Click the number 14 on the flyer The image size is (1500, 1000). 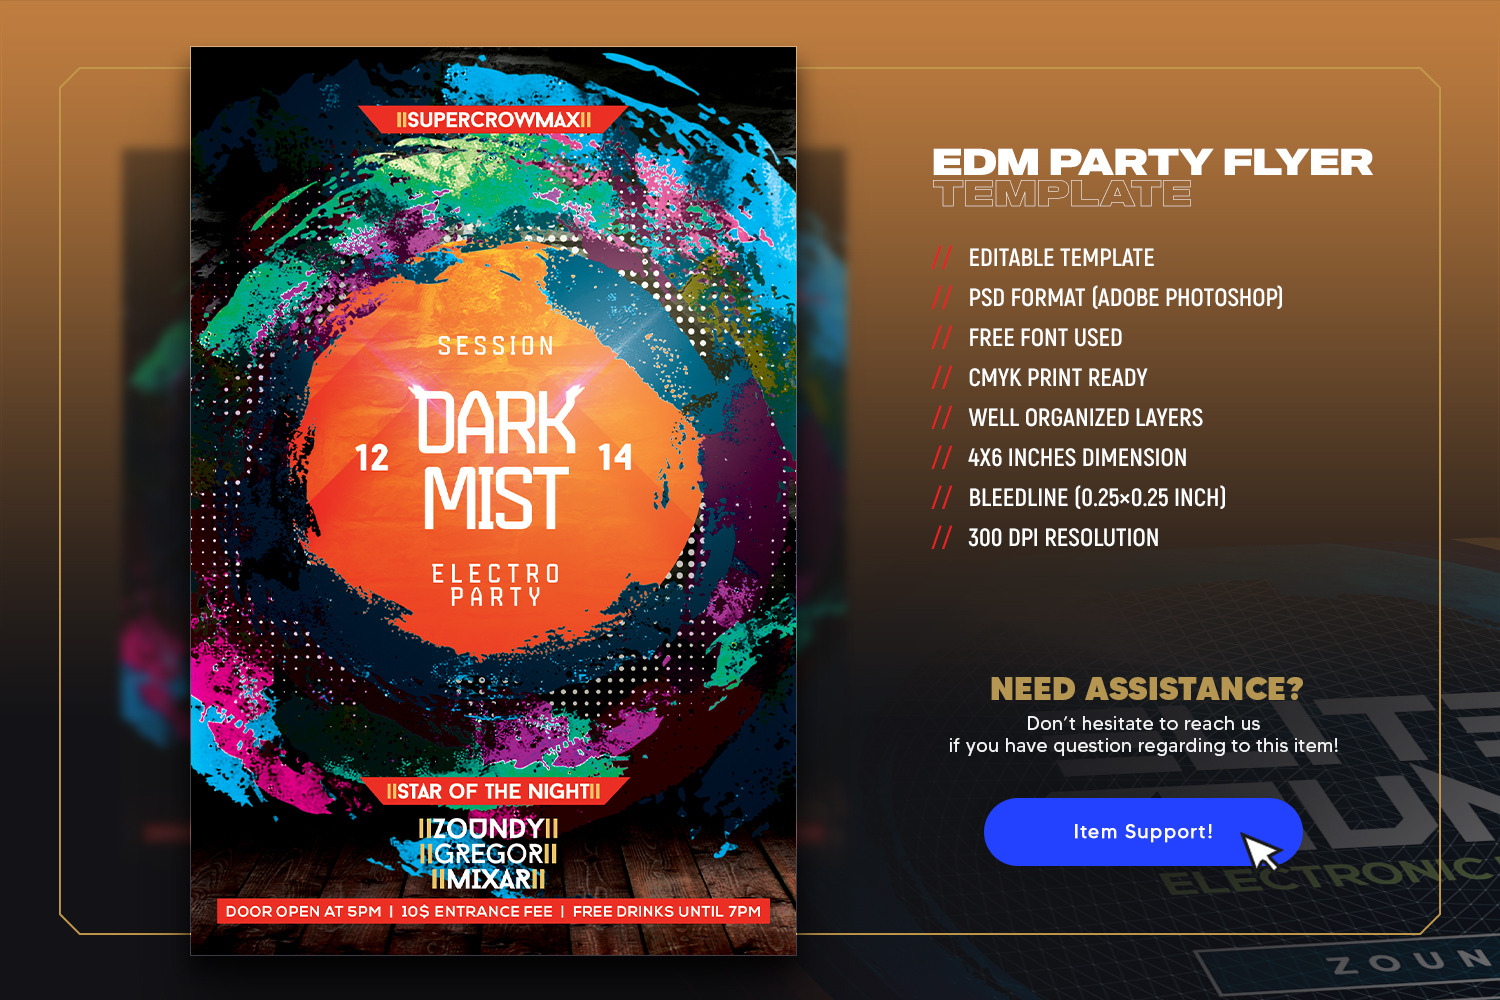point(615,457)
